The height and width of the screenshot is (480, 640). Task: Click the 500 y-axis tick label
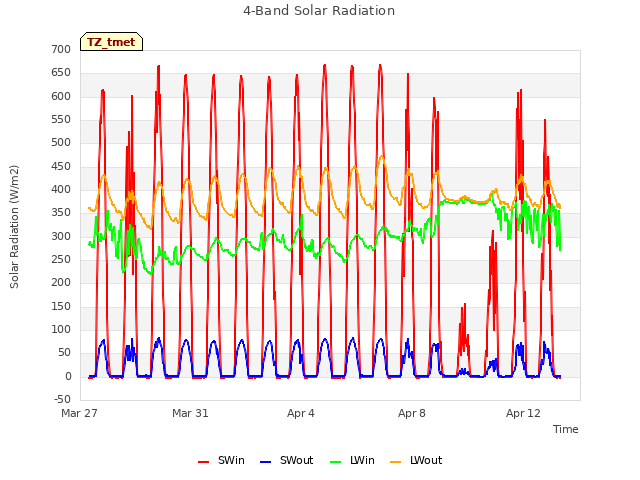(x=61, y=143)
